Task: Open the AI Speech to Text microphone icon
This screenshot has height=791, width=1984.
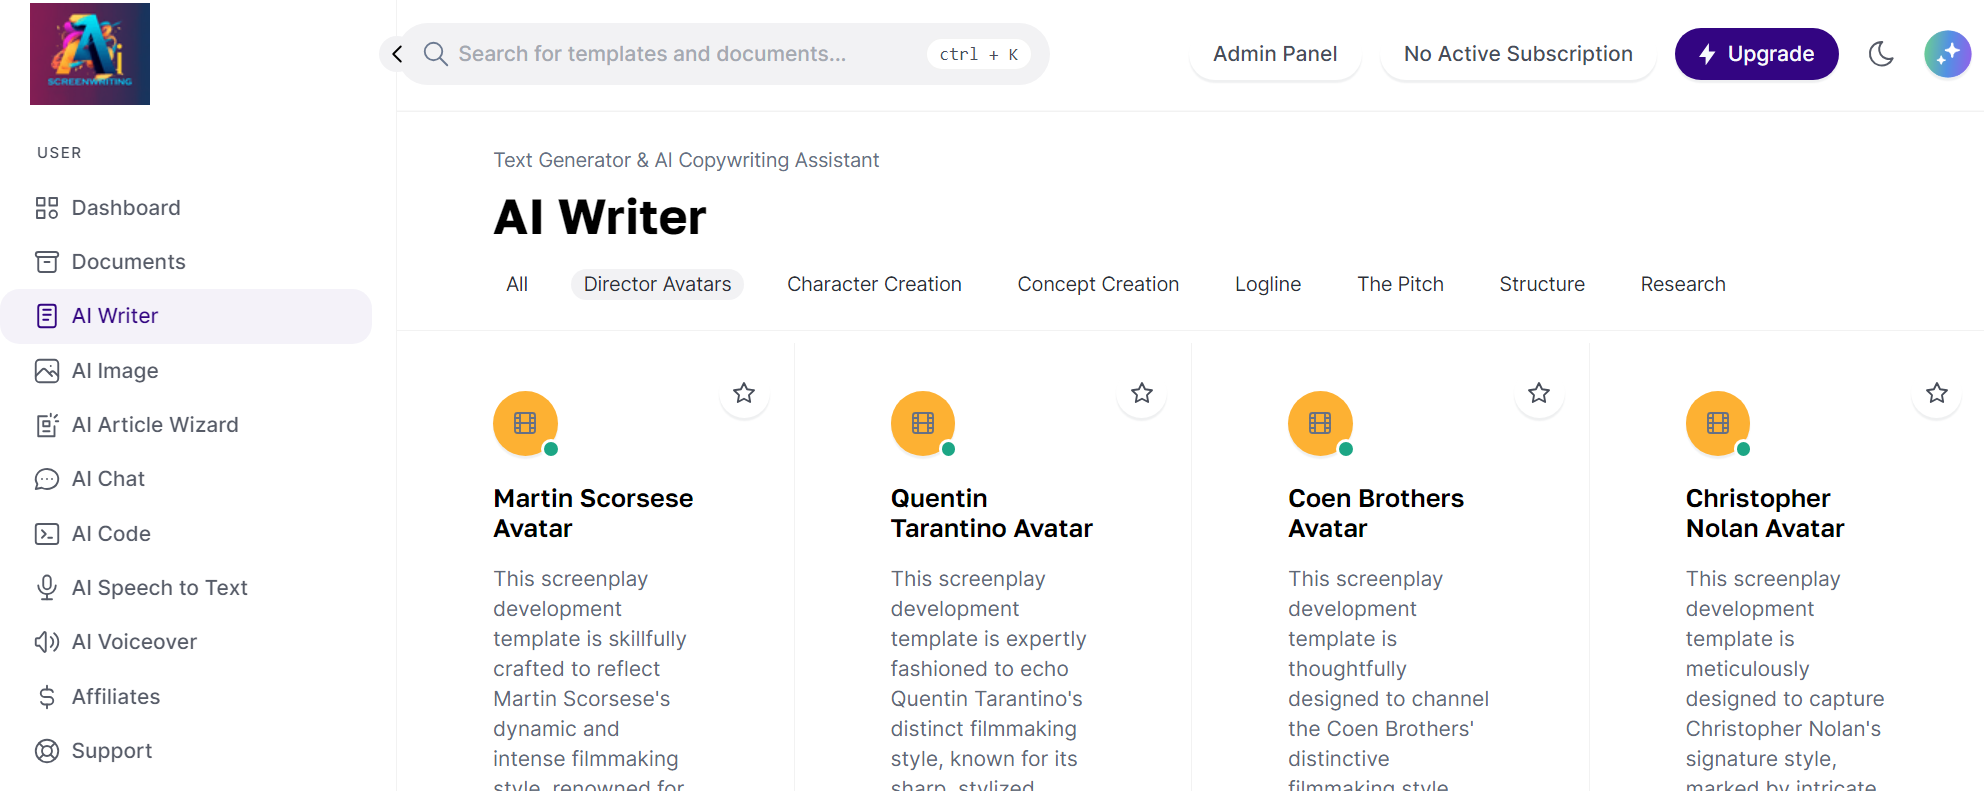Action: (47, 588)
